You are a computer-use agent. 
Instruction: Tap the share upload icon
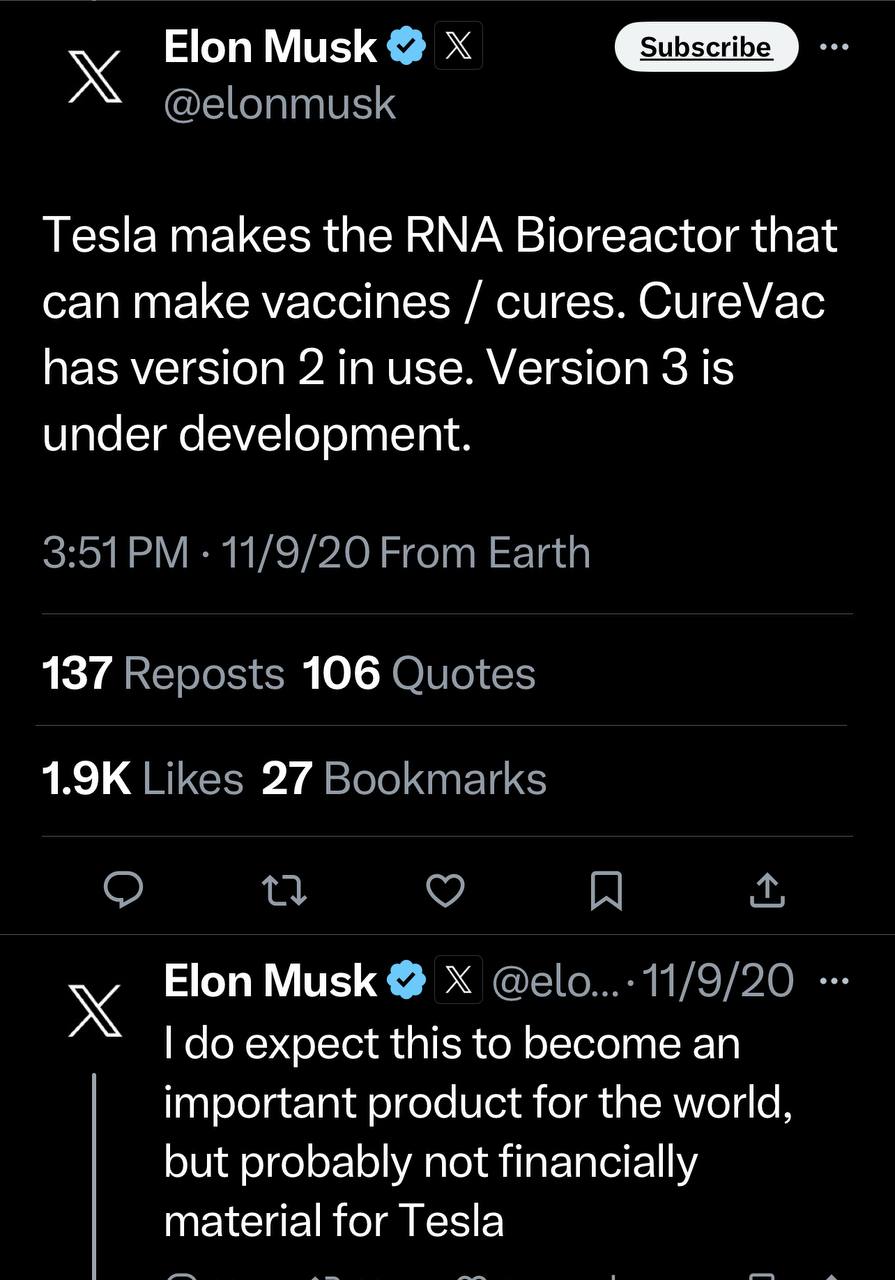[x=767, y=888]
